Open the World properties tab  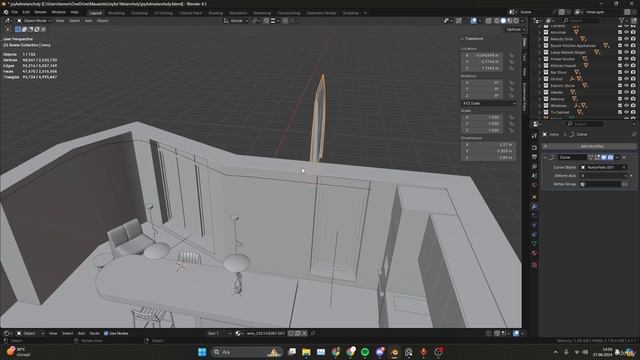coord(534,185)
